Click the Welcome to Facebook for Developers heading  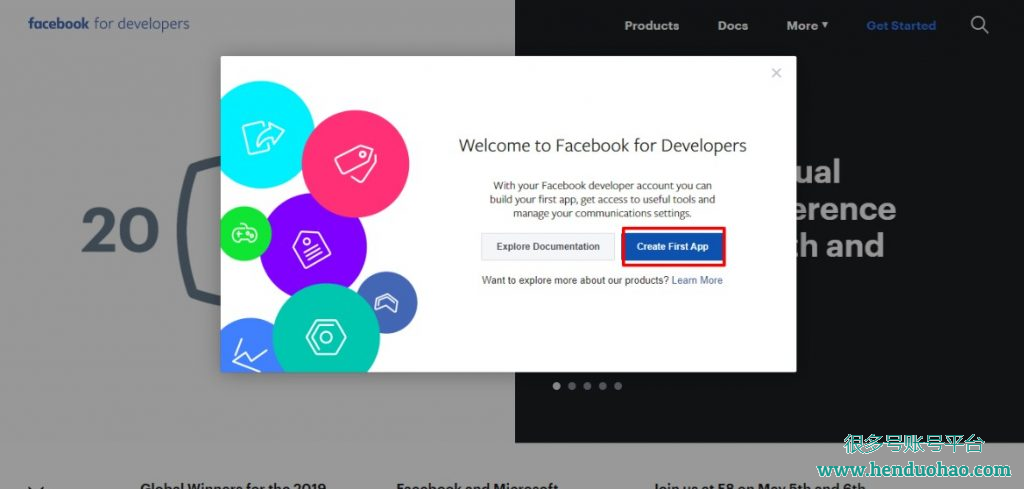coord(602,145)
